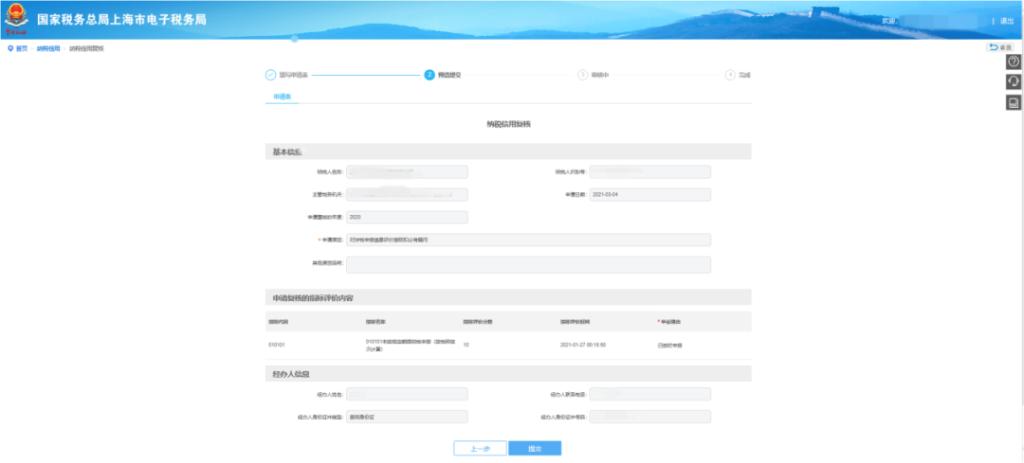This screenshot has width=1024, height=463.
Task: Click 退出 to log out
Action: click(1006, 20)
